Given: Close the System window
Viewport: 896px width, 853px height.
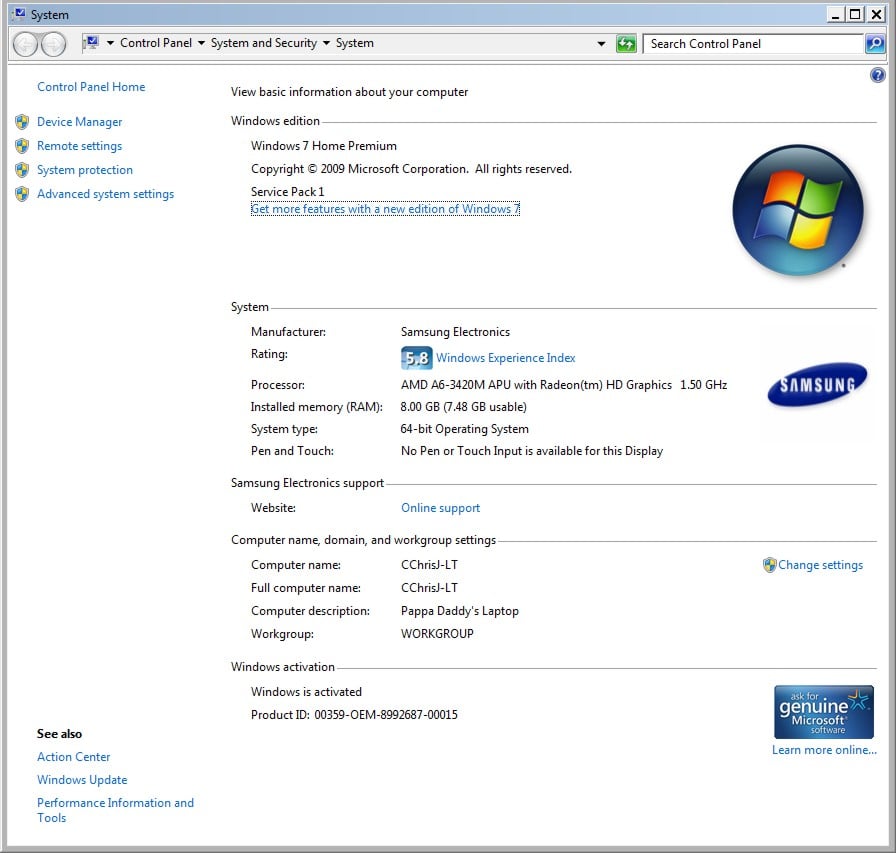Looking at the screenshot, I should [876, 14].
